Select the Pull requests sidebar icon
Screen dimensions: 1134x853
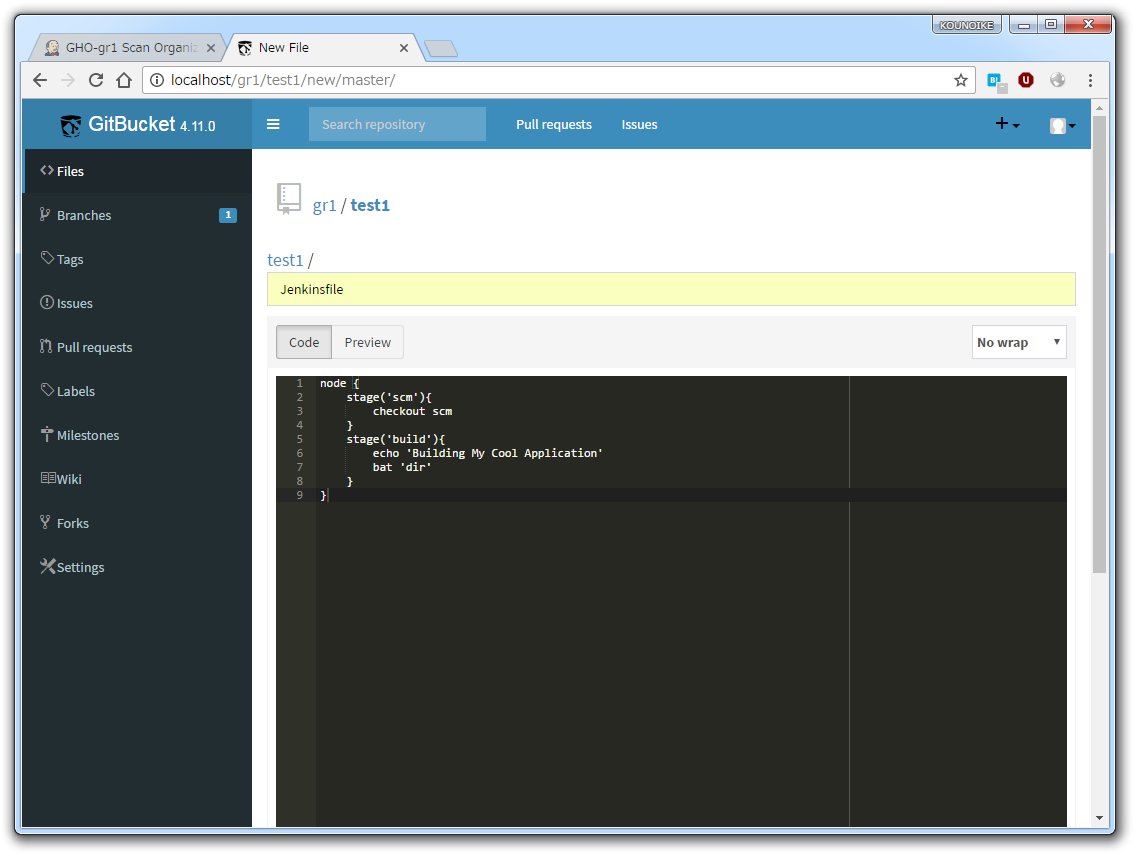click(x=44, y=346)
